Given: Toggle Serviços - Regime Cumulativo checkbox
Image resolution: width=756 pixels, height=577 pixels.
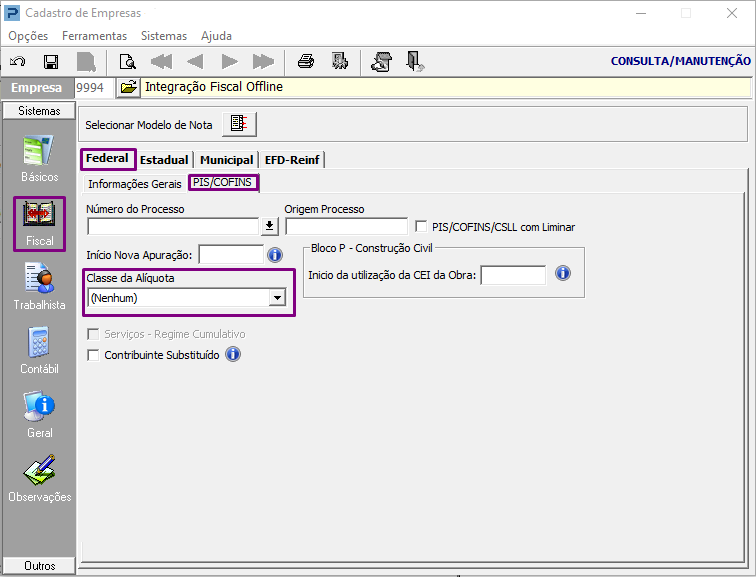Looking at the screenshot, I should (x=93, y=334).
